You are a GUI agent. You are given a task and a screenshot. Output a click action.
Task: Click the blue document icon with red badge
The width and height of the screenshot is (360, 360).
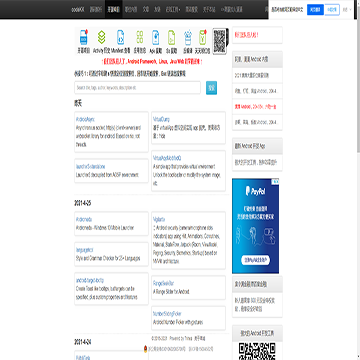[84, 37]
